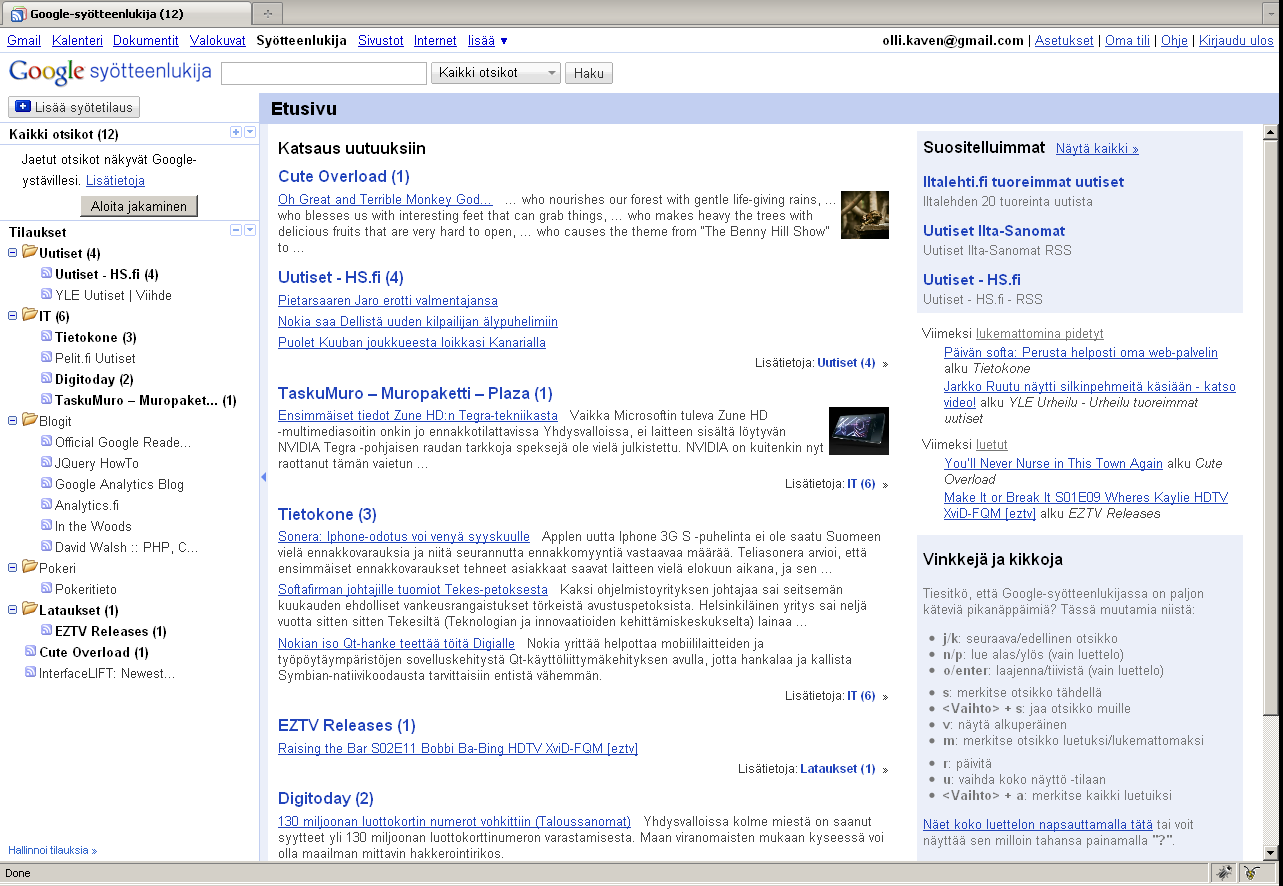
Task: Click the main content vertical scrollbar
Action: click(x=1270, y=420)
